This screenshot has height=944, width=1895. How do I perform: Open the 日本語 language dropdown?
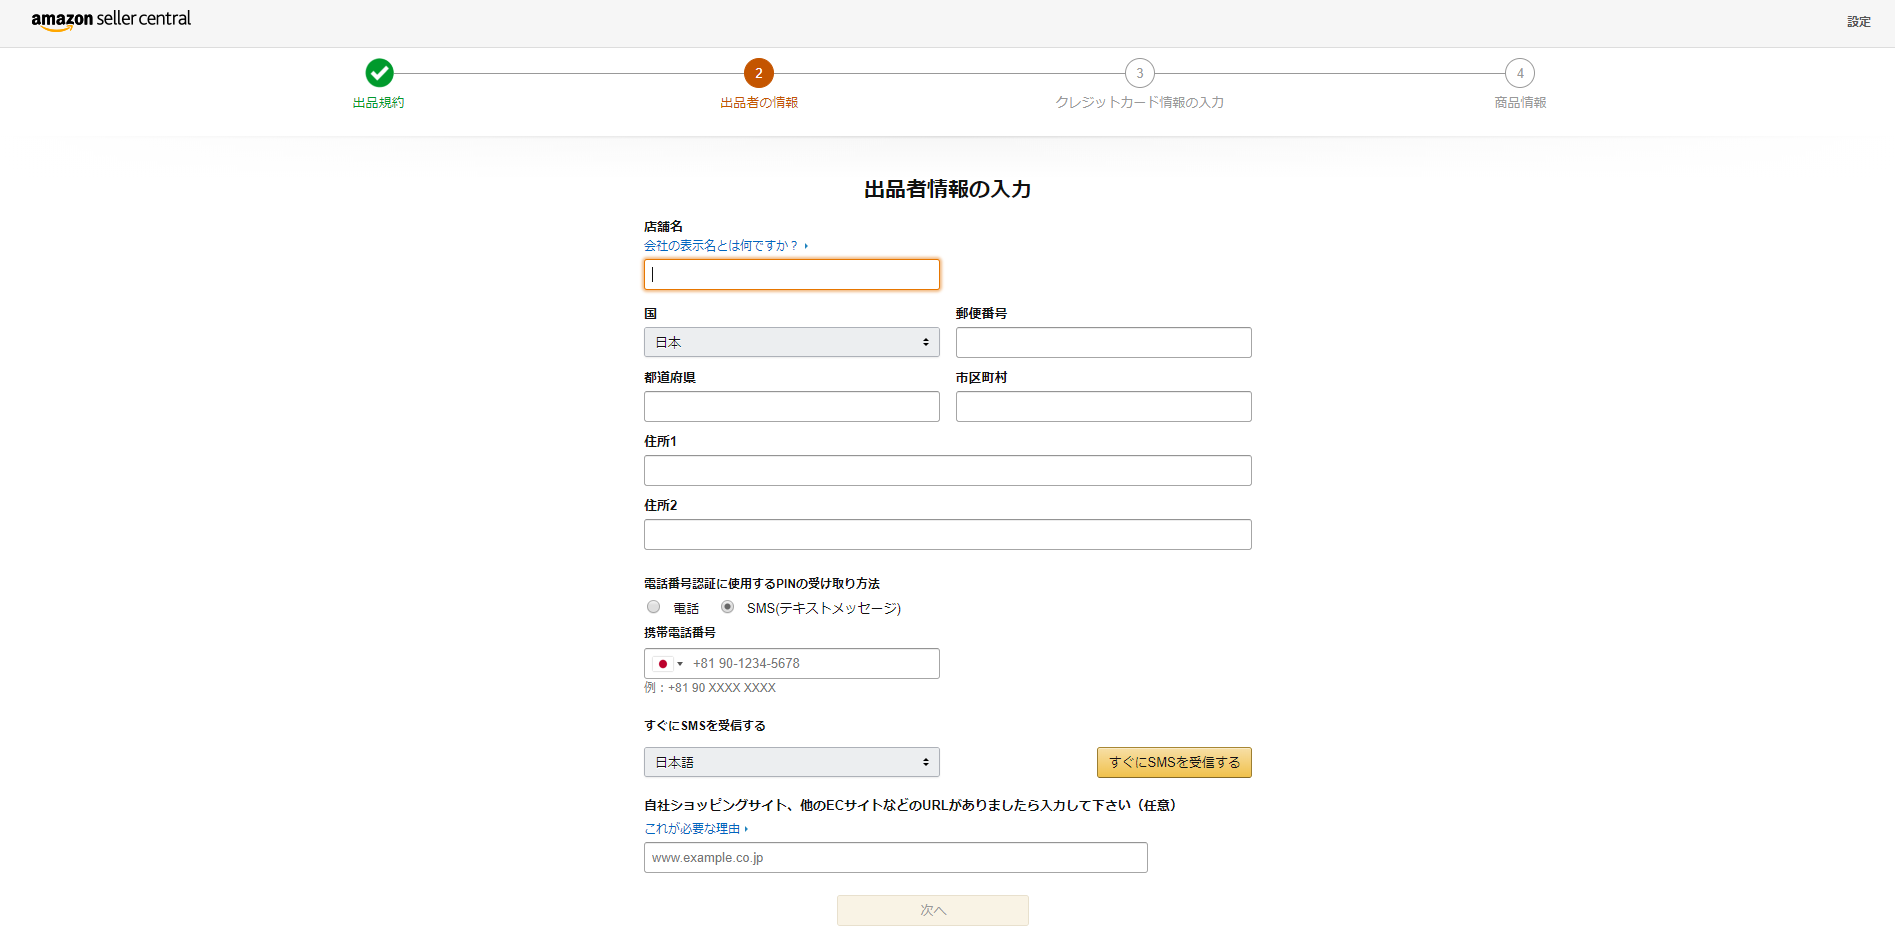click(790, 761)
